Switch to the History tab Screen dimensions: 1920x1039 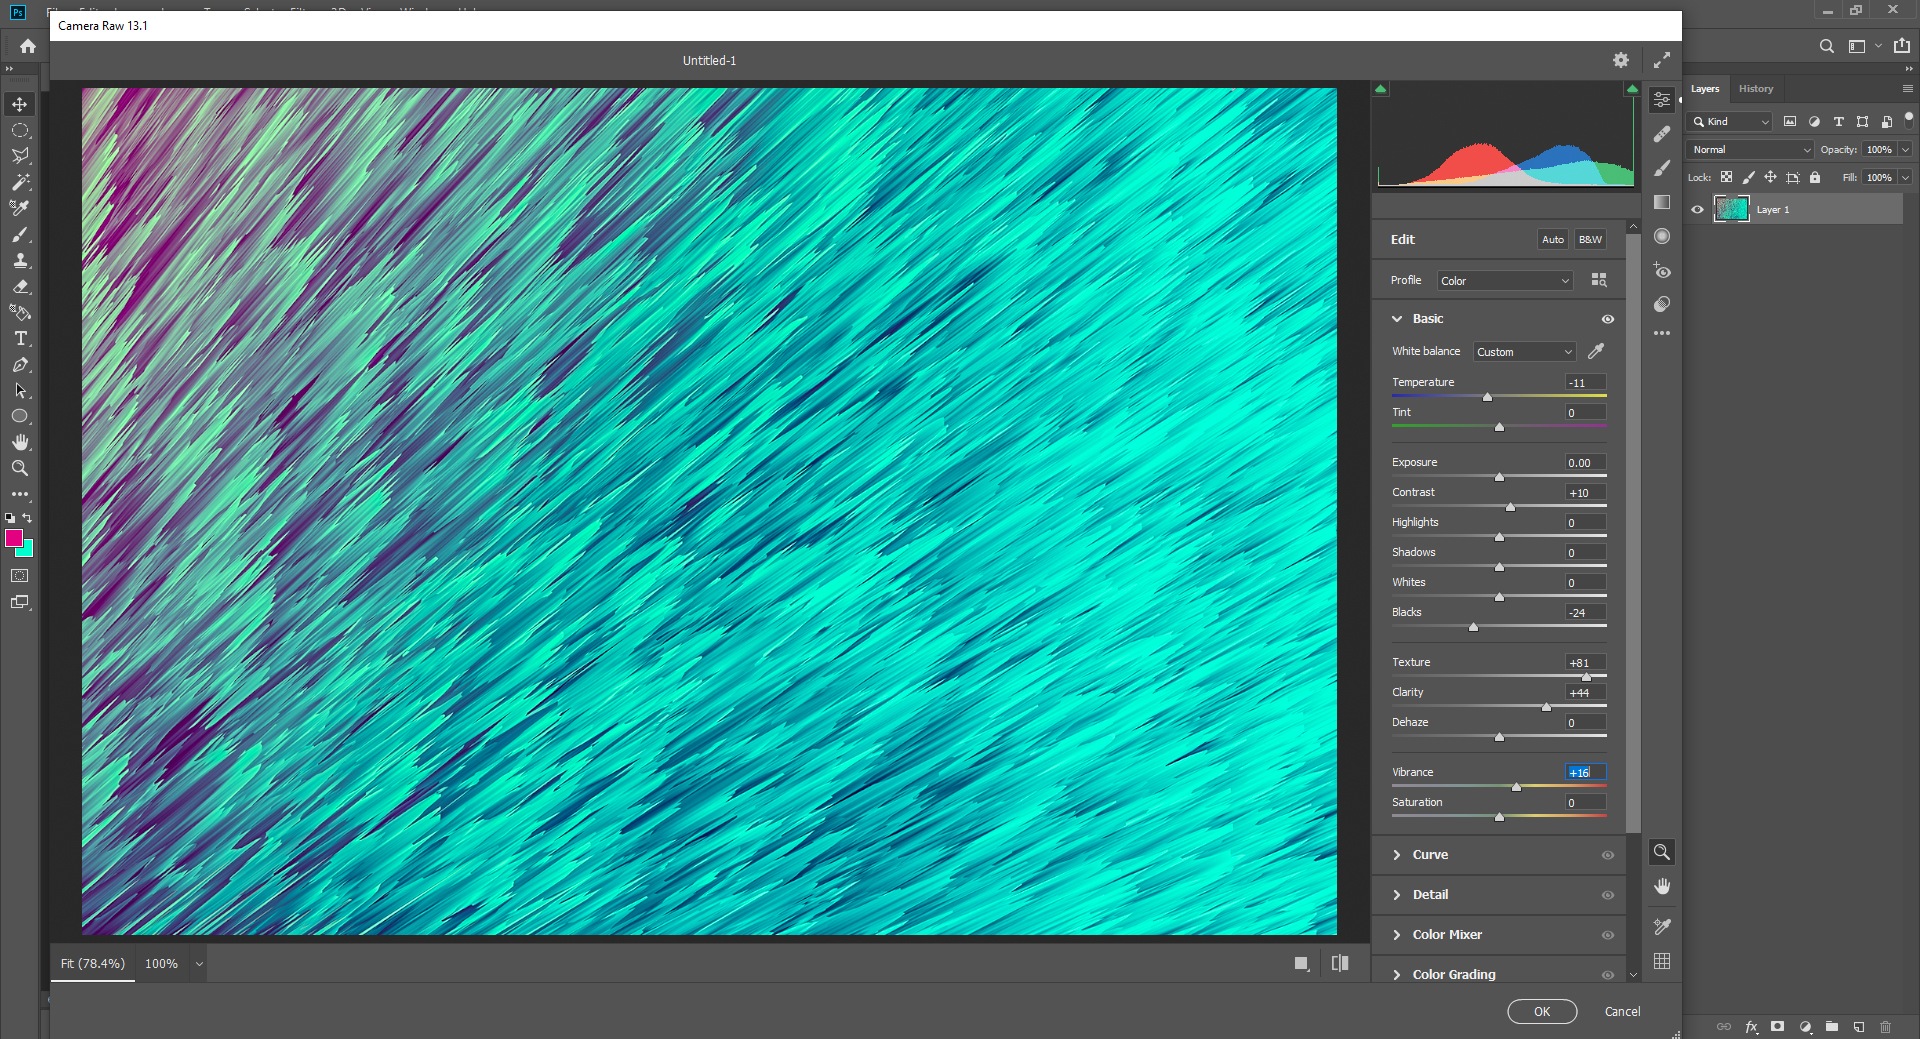(1756, 88)
